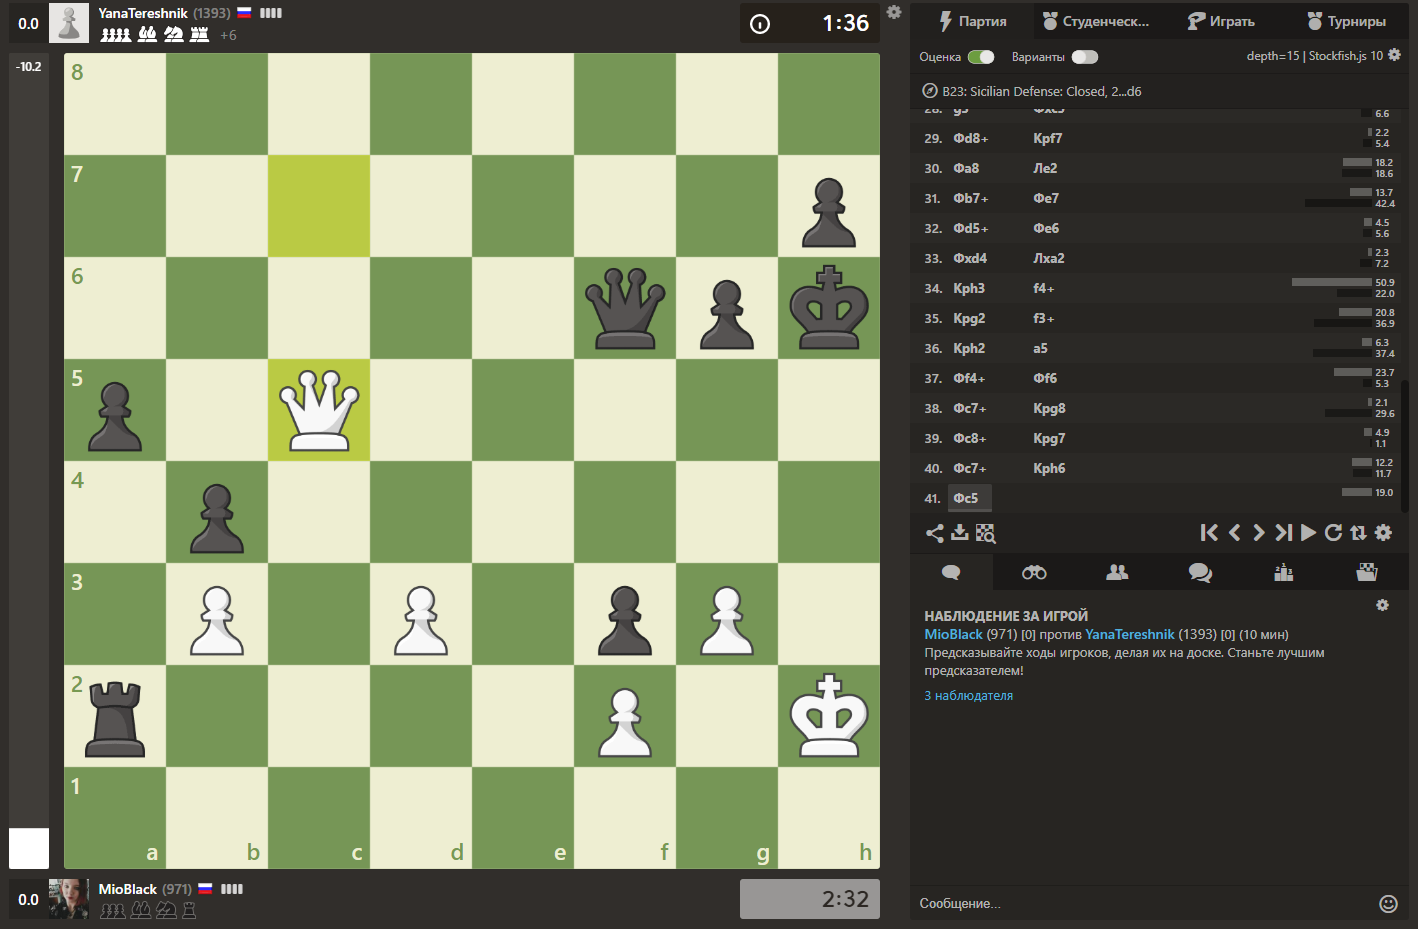Step back one move

point(1234,533)
